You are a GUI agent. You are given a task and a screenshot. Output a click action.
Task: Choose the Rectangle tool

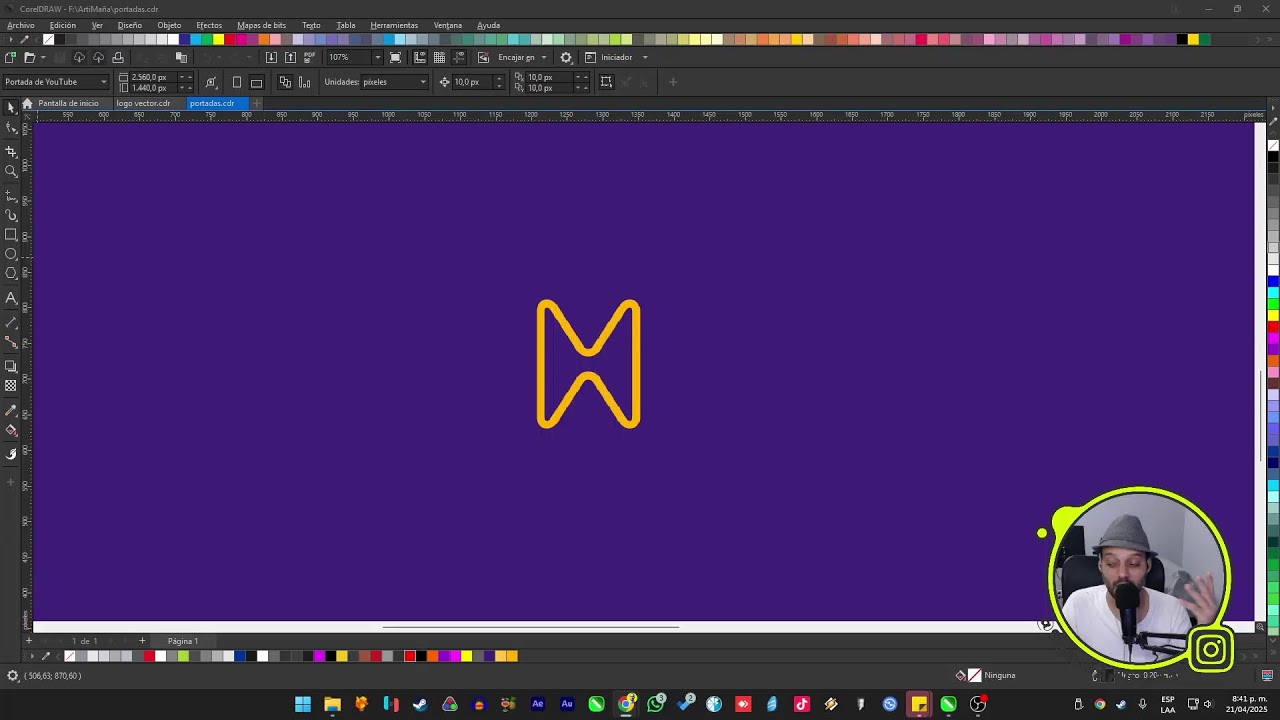[x=11, y=235]
